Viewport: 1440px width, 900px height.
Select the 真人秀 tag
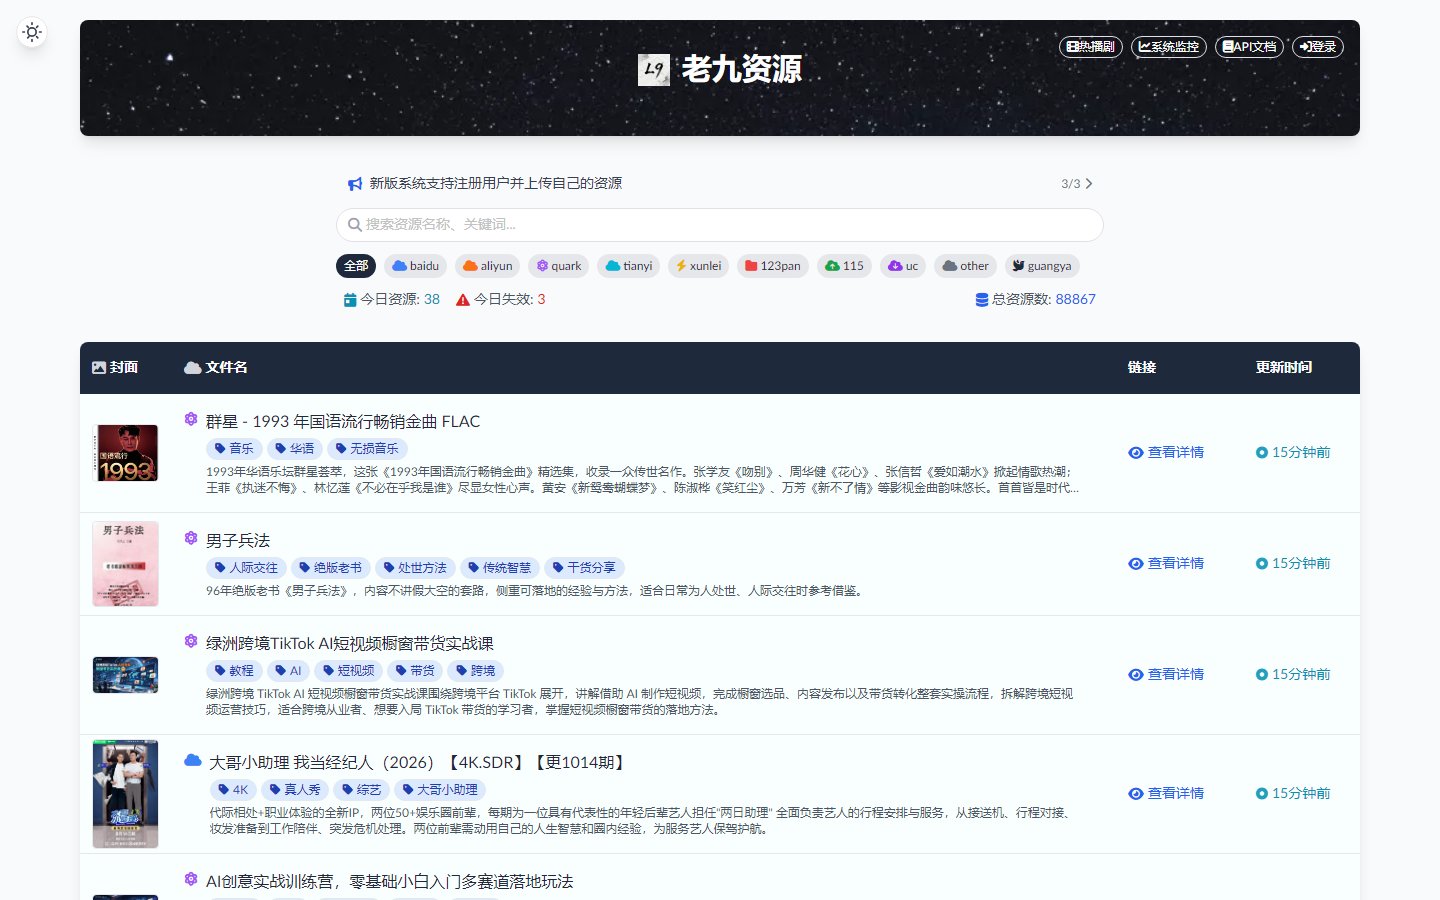(x=295, y=790)
